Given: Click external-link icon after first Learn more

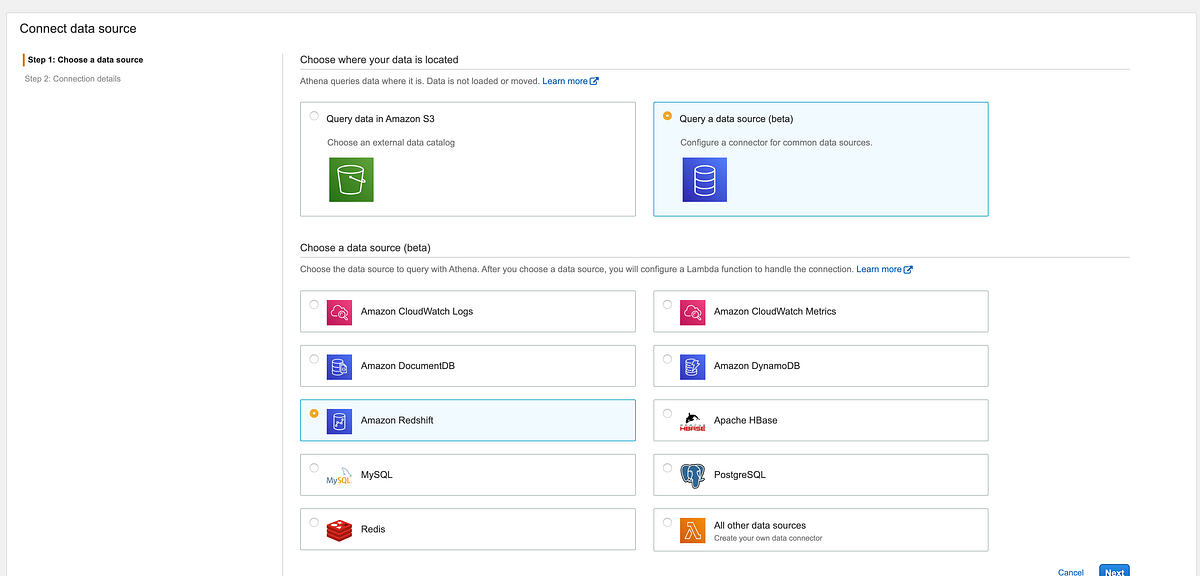Looking at the screenshot, I should 594,81.
